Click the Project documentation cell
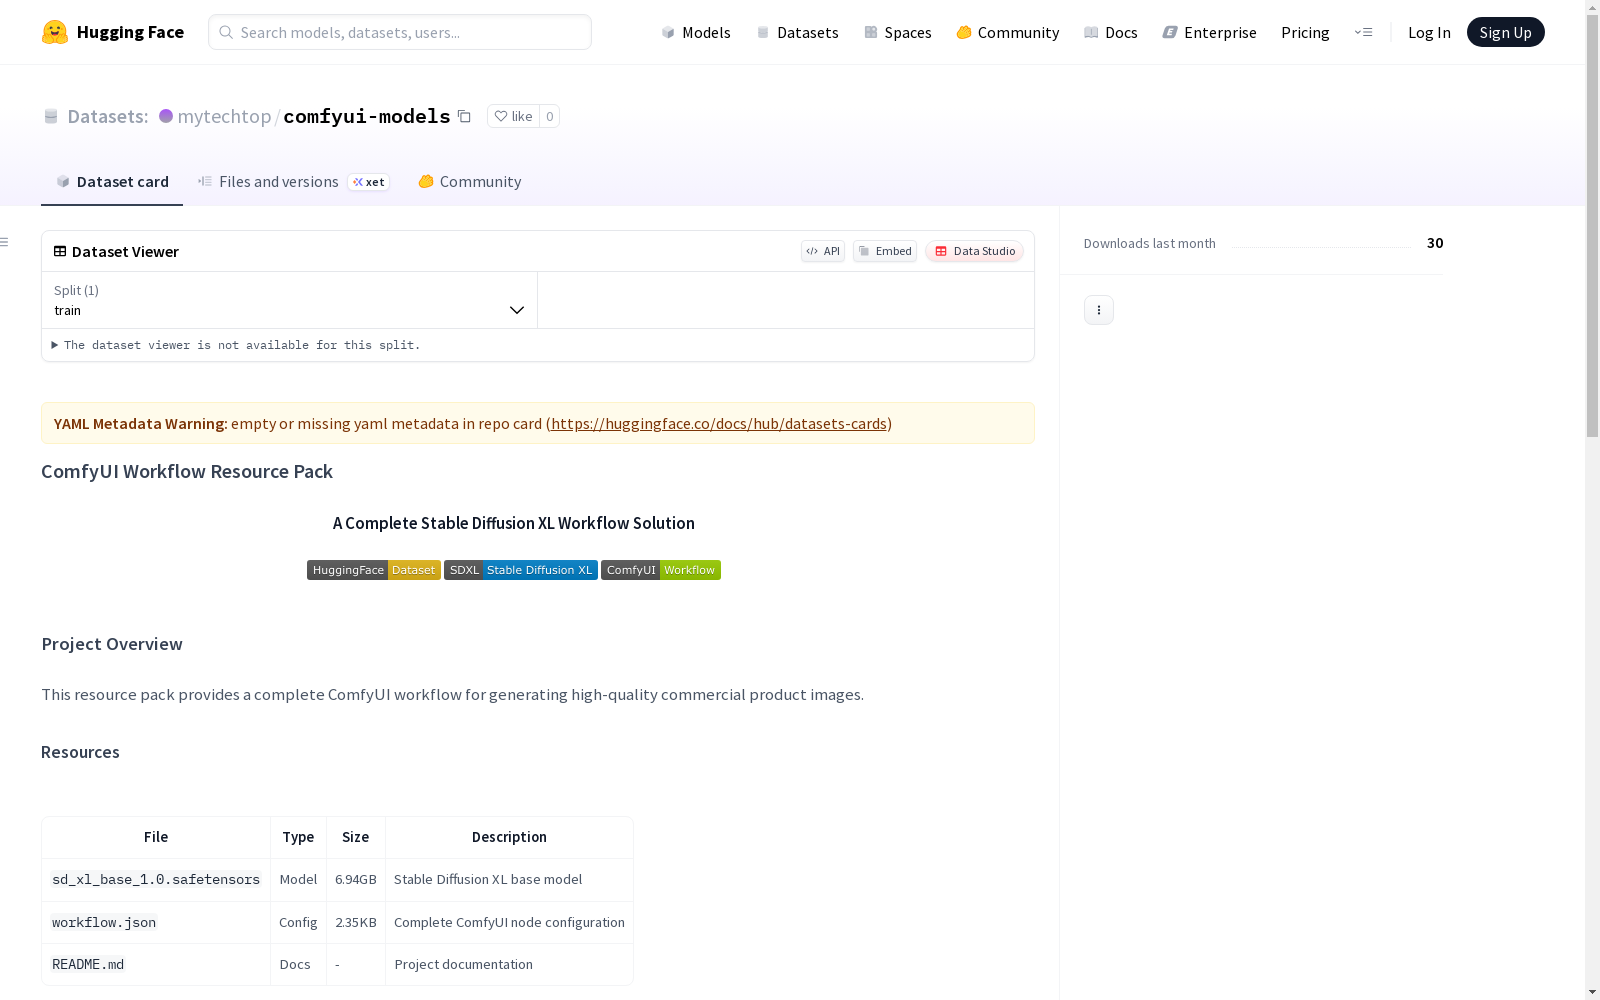 [509, 965]
